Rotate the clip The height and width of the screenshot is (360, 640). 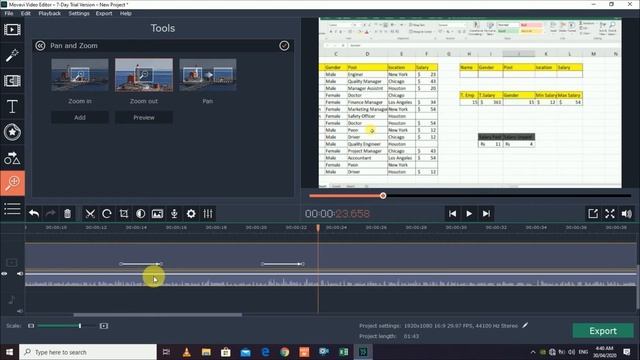(x=107, y=213)
